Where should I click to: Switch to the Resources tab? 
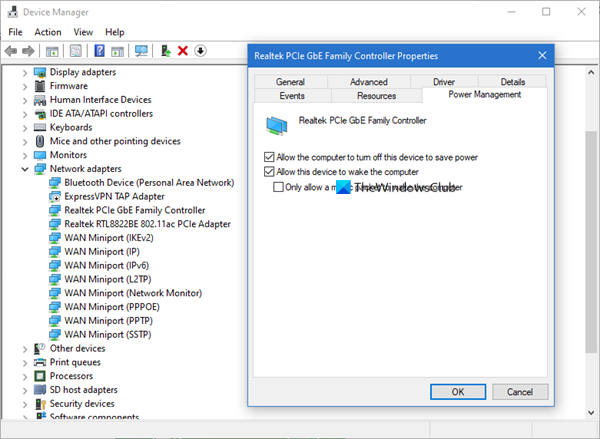(x=377, y=96)
